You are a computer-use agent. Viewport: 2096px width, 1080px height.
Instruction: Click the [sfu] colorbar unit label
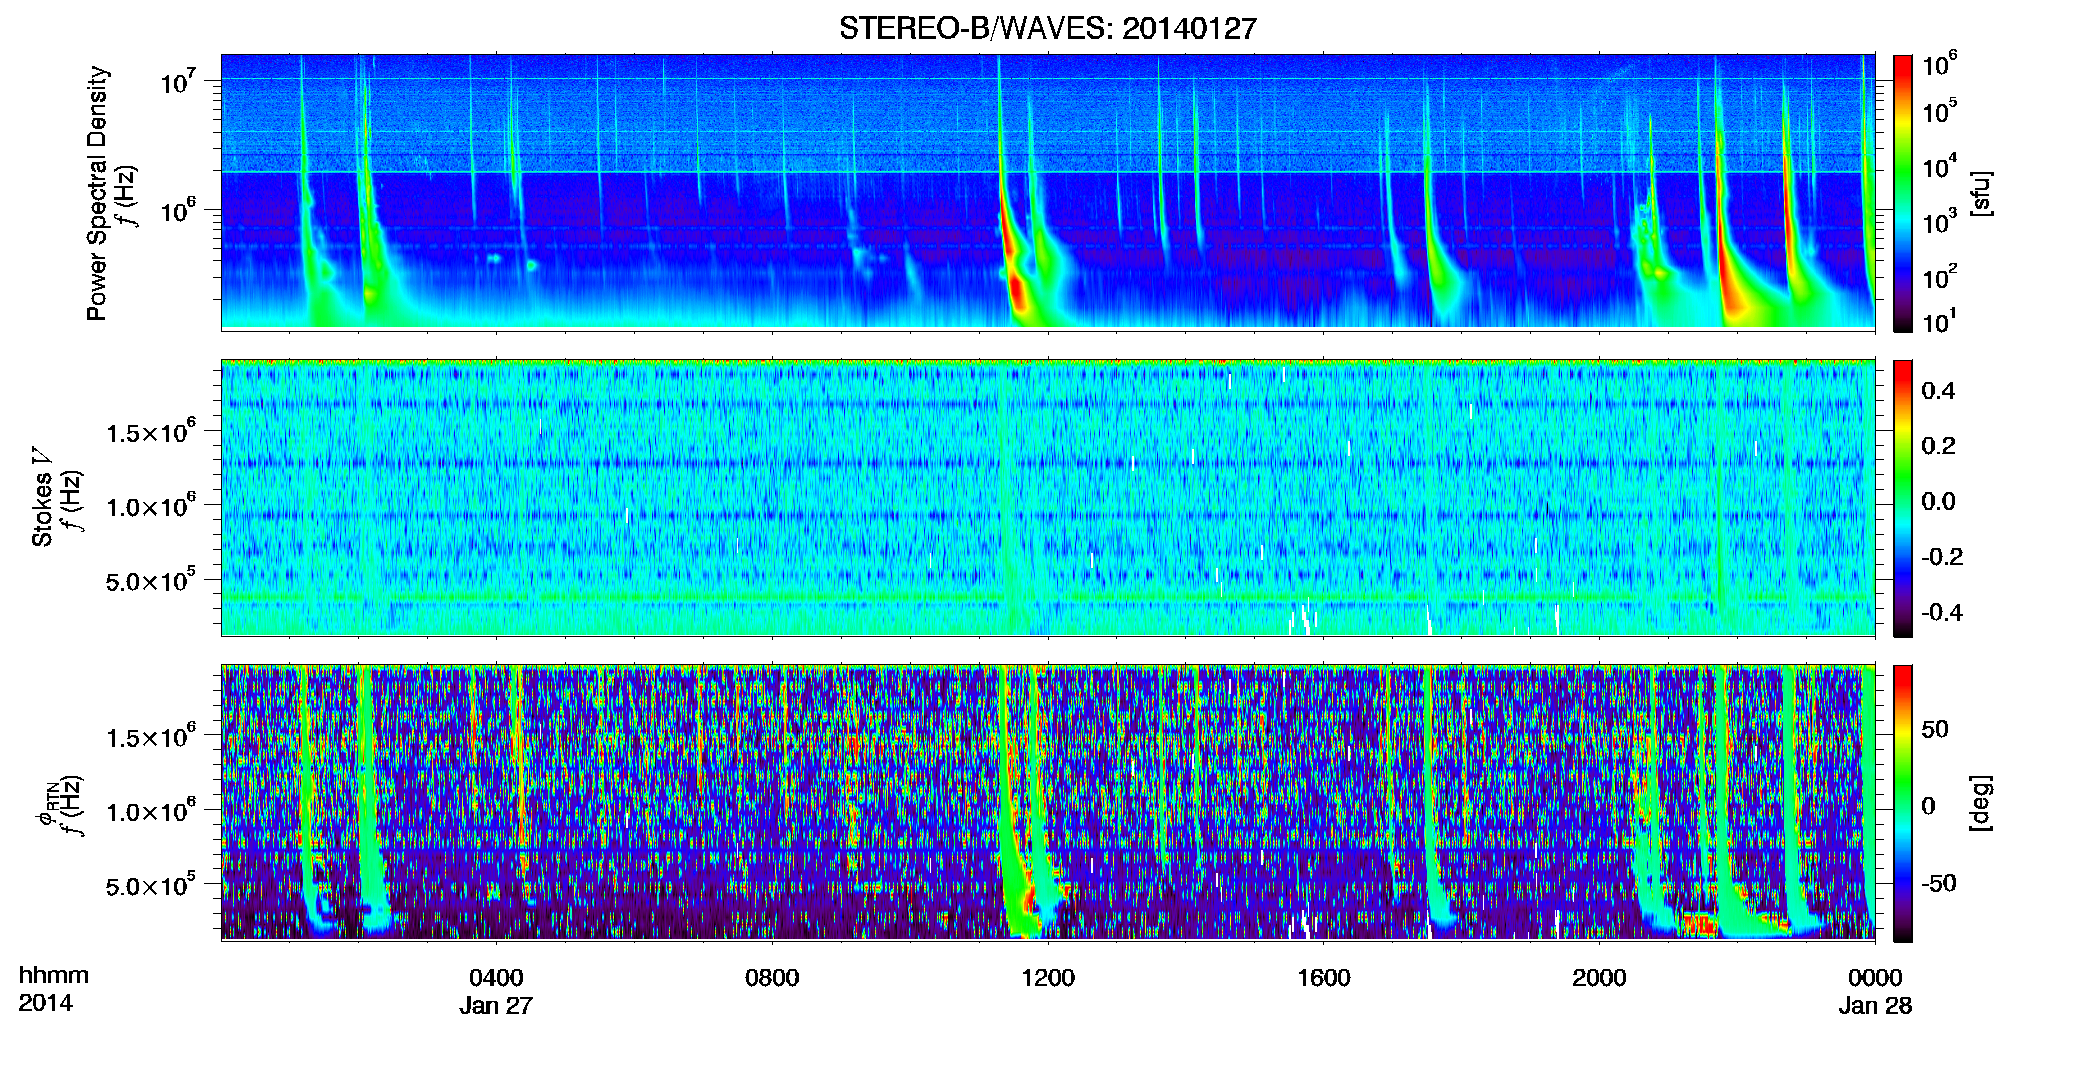pos(1980,193)
